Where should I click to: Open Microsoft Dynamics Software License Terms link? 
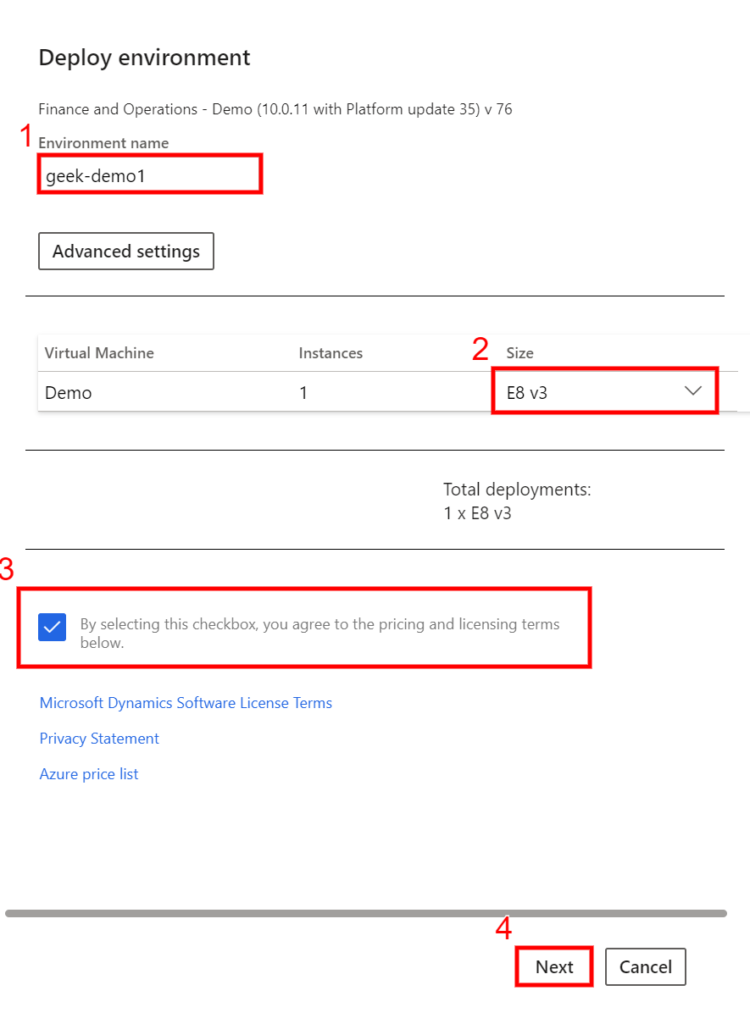[x=186, y=703]
